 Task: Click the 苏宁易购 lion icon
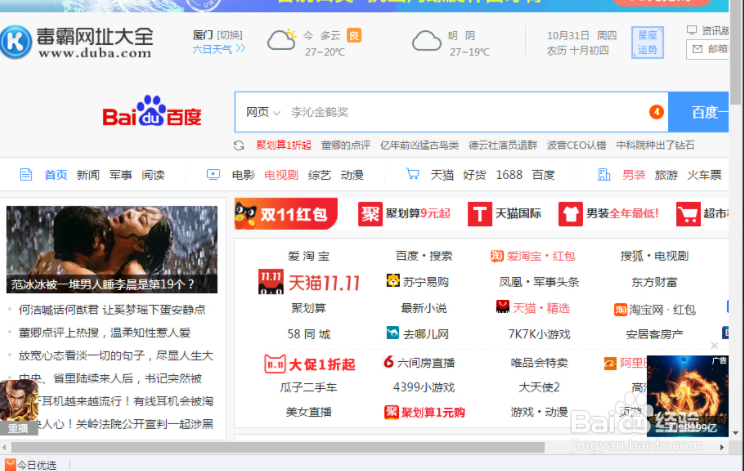click(393, 281)
